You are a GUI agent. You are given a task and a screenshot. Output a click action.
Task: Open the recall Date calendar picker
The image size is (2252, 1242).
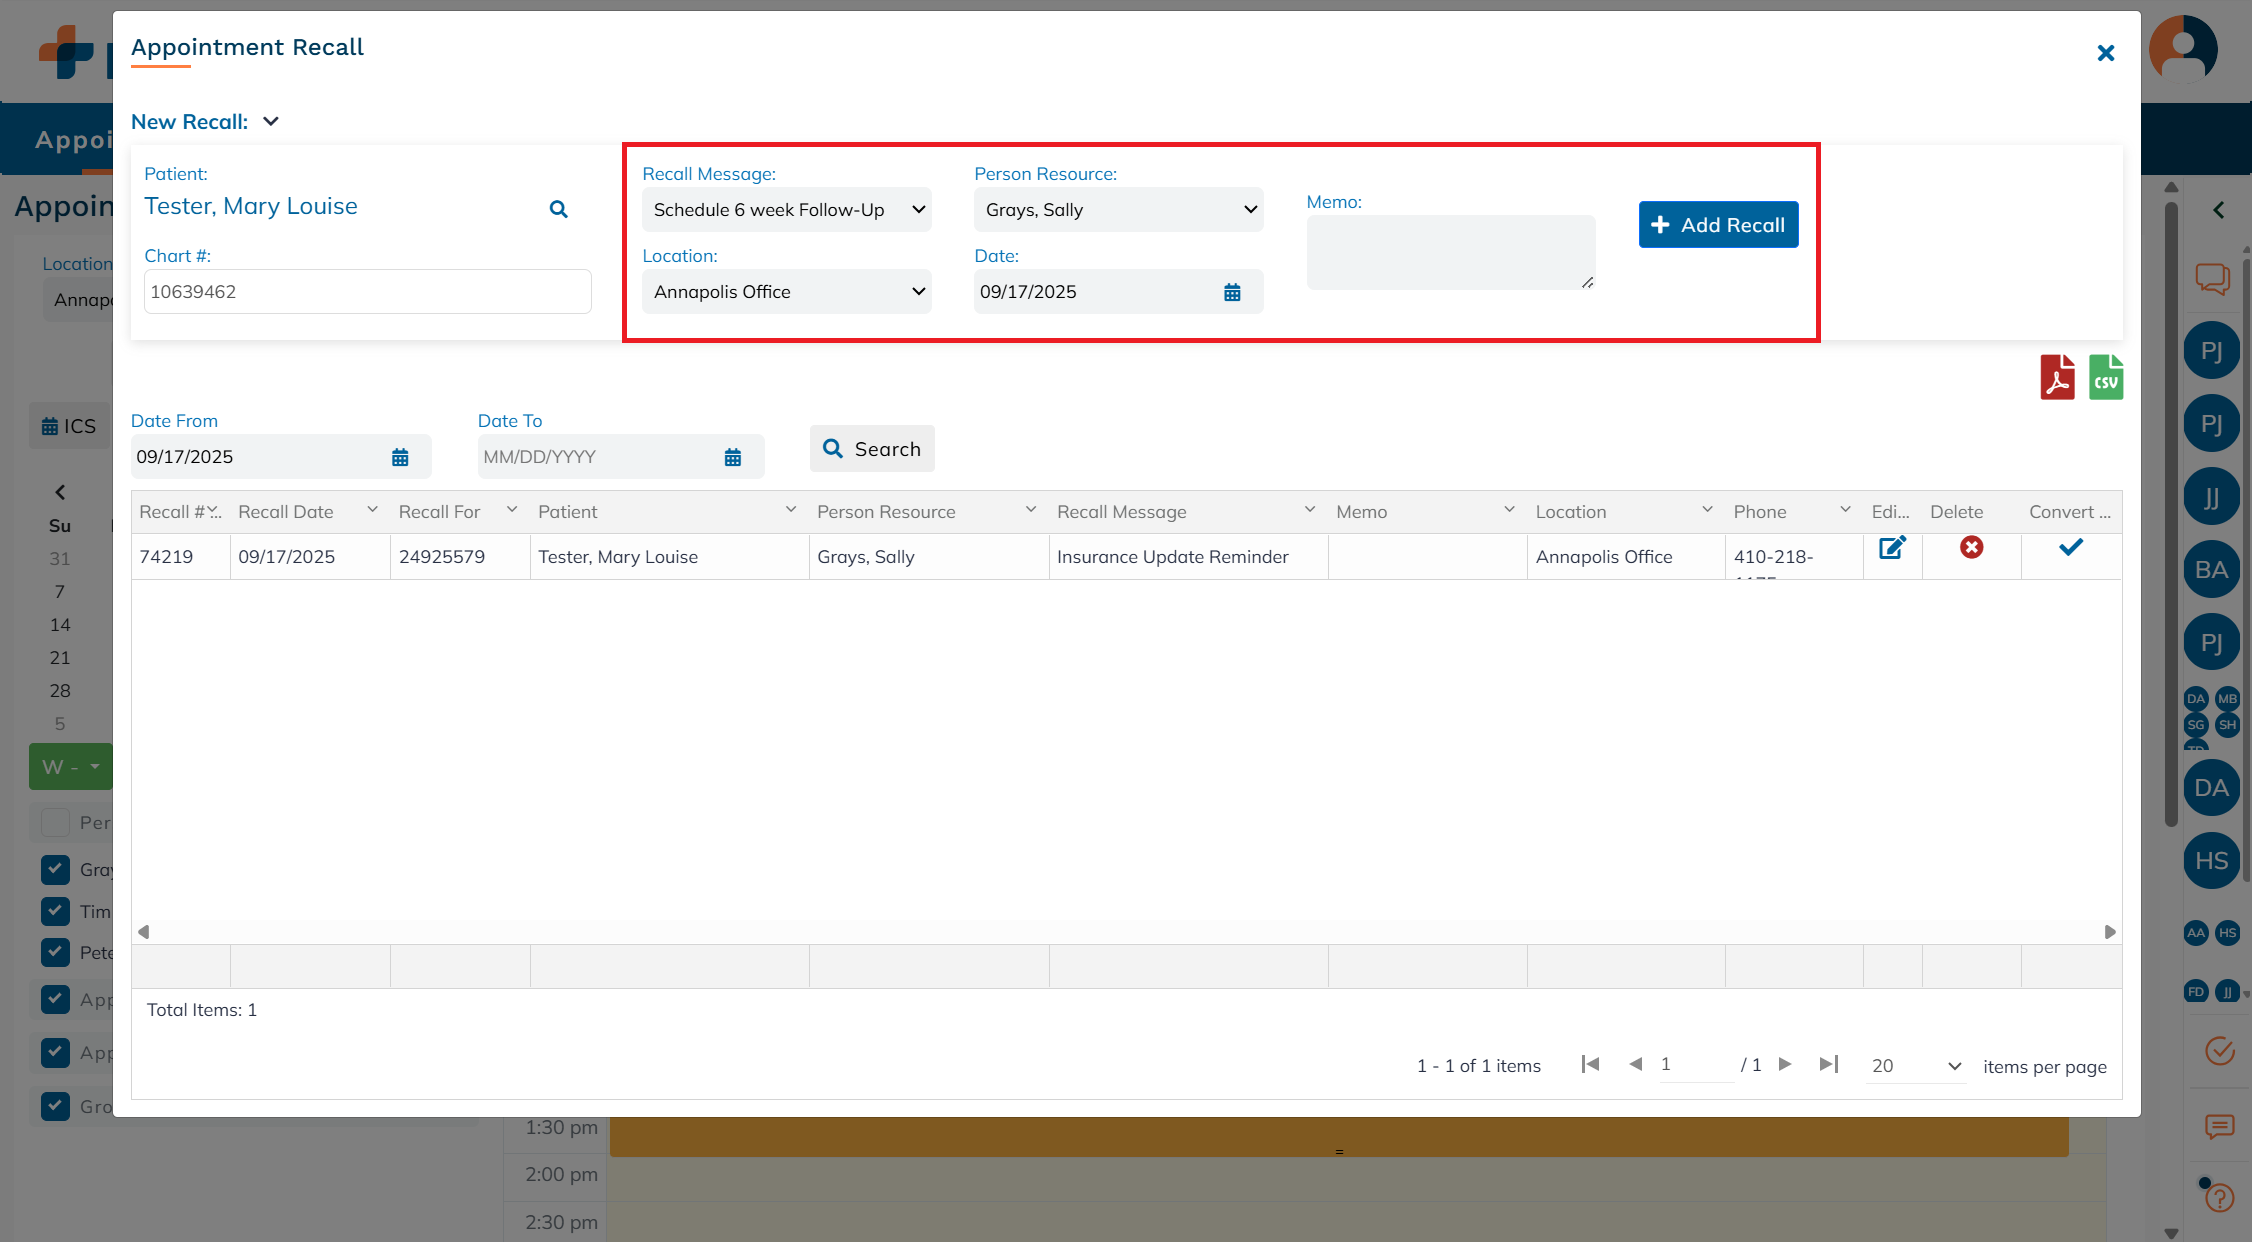click(x=1232, y=292)
